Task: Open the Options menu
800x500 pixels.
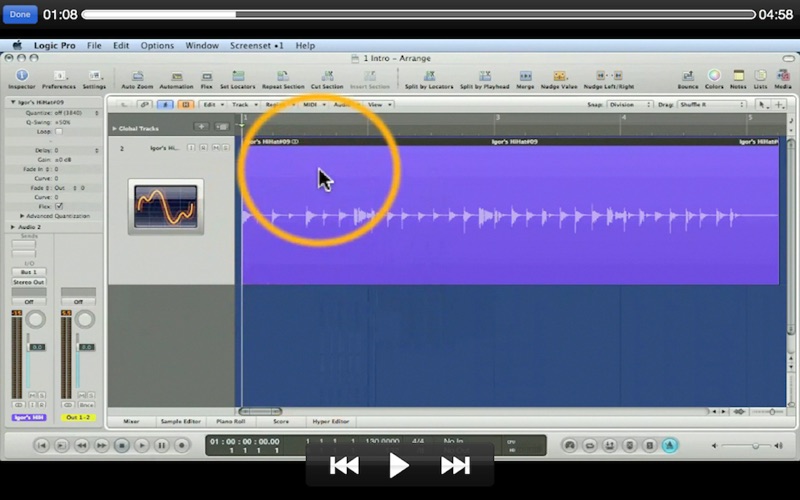Action: [157, 45]
